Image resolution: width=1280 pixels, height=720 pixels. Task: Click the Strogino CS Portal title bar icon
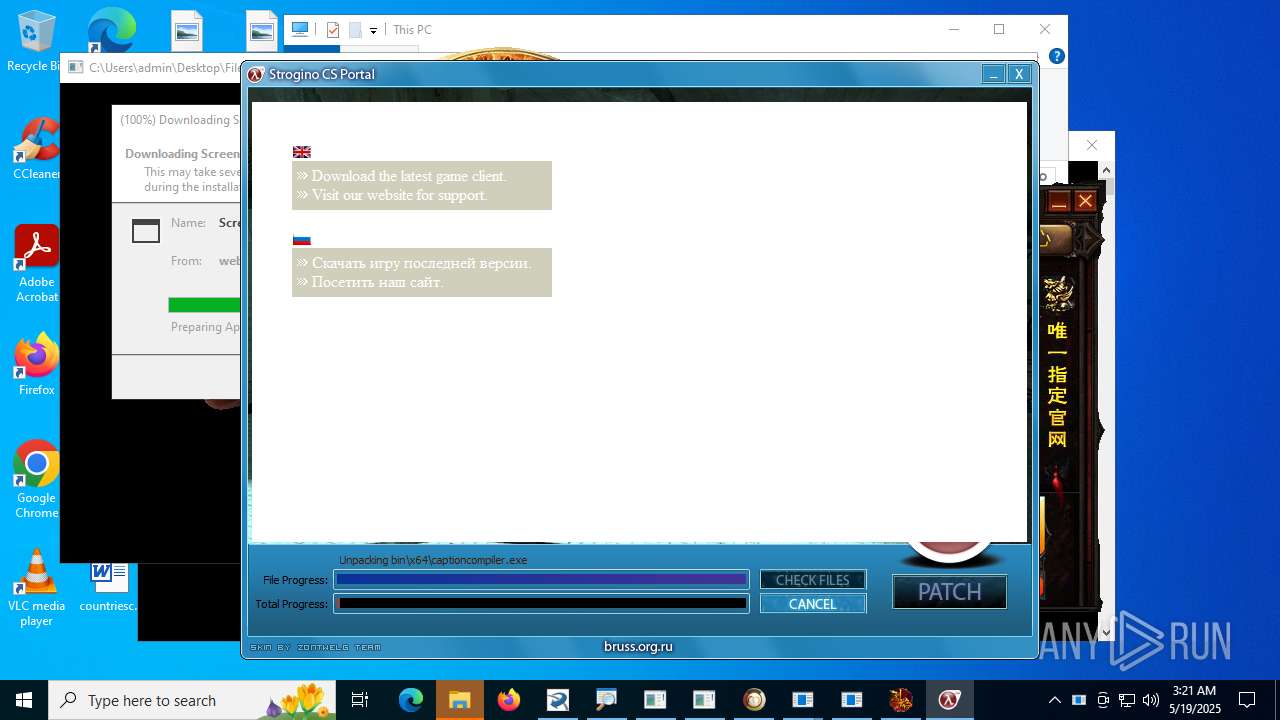256,74
